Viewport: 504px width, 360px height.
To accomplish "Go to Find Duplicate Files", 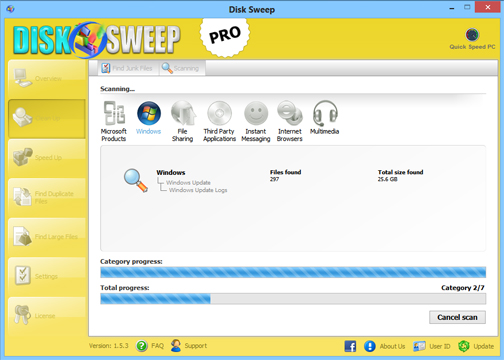I will [x=47, y=197].
